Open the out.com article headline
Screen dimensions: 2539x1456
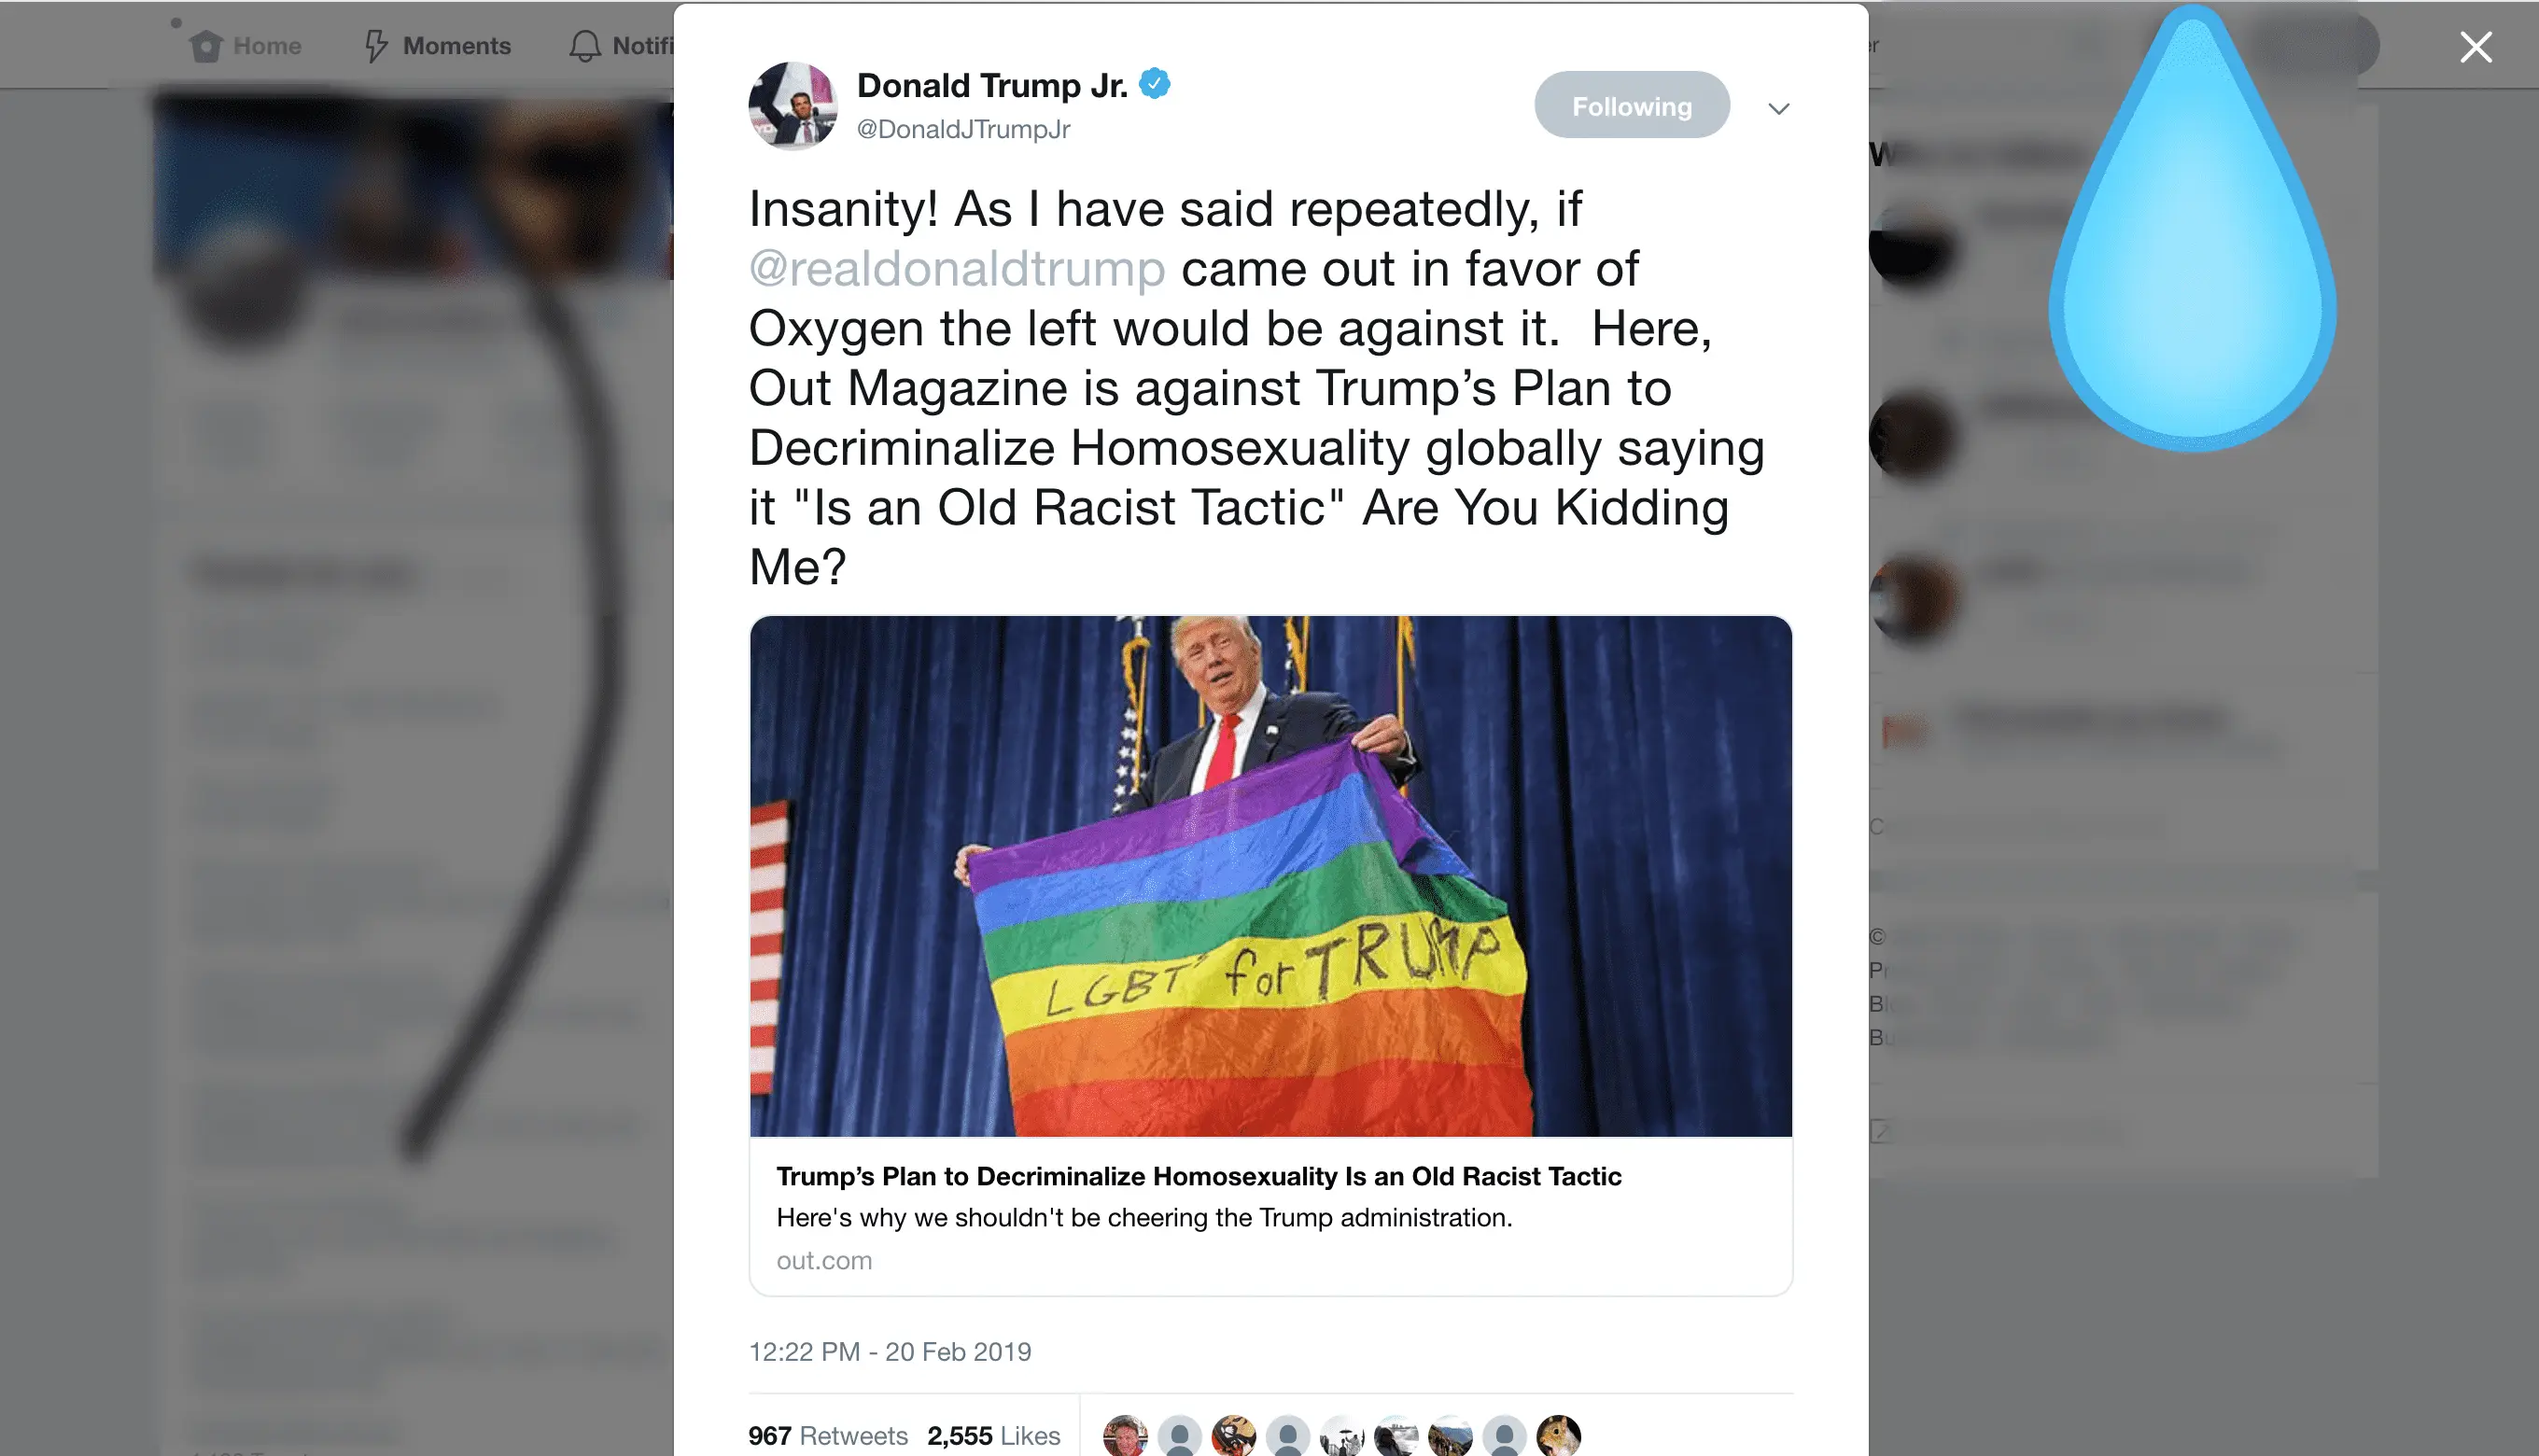click(x=1199, y=1177)
